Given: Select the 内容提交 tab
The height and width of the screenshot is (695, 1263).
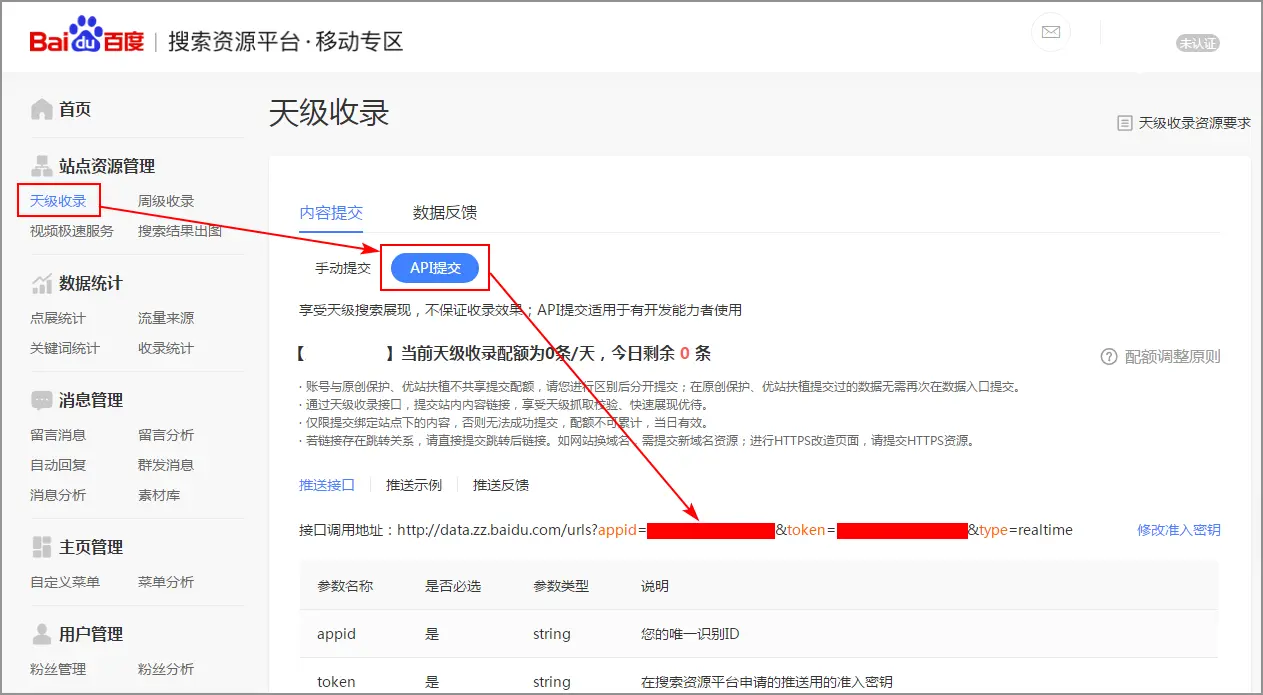Looking at the screenshot, I should point(331,212).
